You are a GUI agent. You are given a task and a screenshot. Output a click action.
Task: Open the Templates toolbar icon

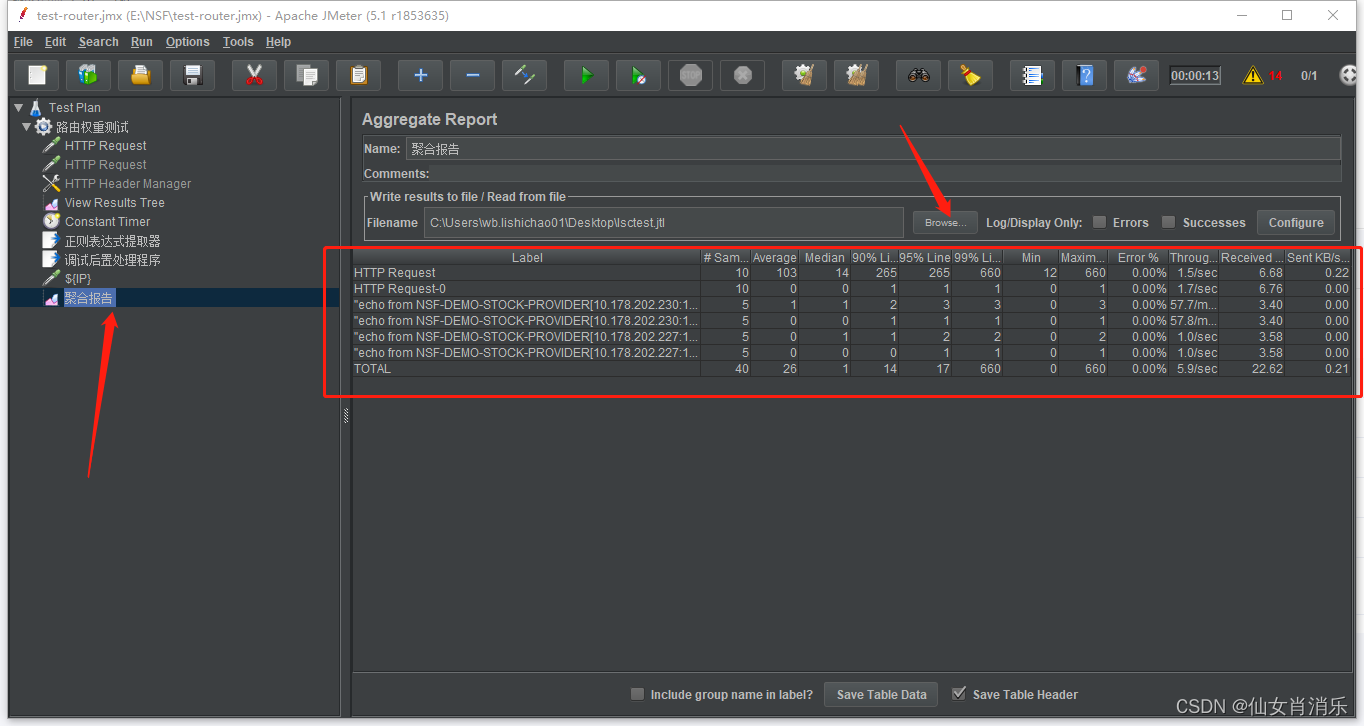click(89, 75)
